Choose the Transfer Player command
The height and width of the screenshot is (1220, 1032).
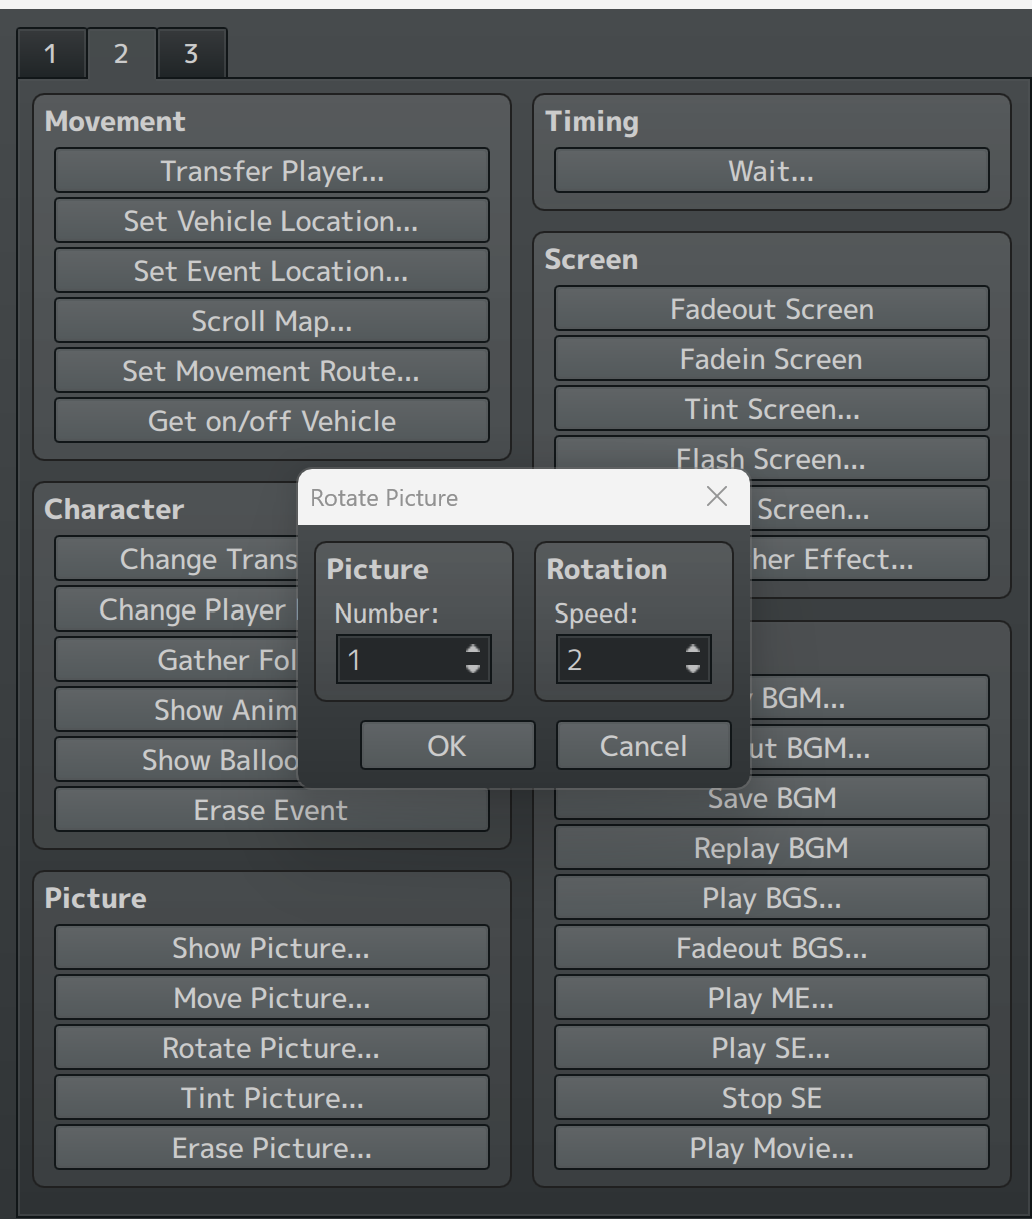(272, 171)
